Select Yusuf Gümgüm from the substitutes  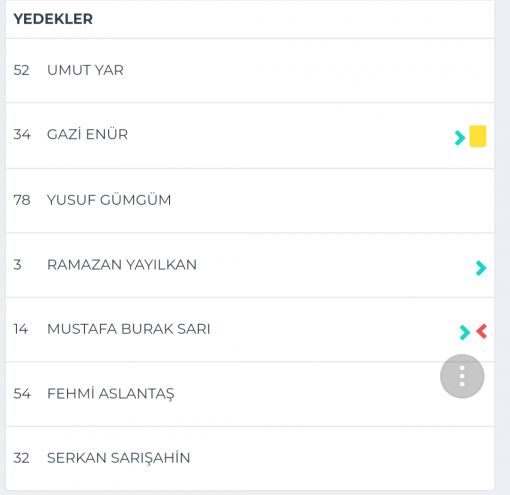[x=109, y=200]
